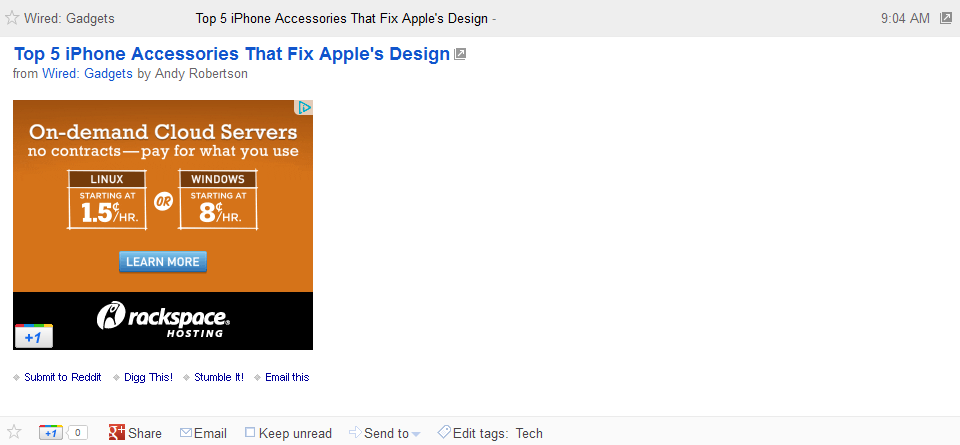Expand the Send to dropdown
960x445 pixels.
click(x=384, y=433)
